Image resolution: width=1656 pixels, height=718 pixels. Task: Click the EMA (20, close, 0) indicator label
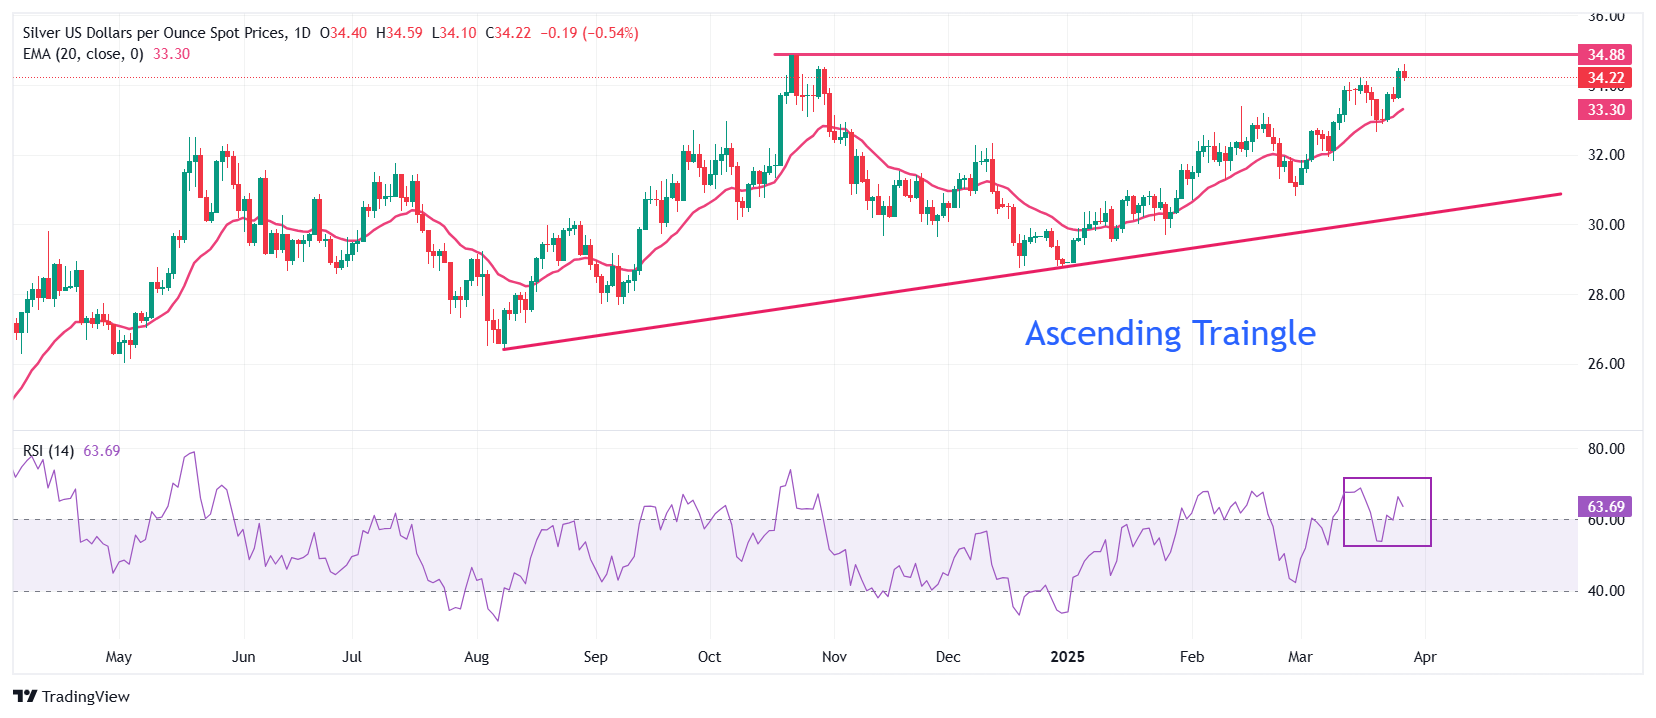coord(83,54)
